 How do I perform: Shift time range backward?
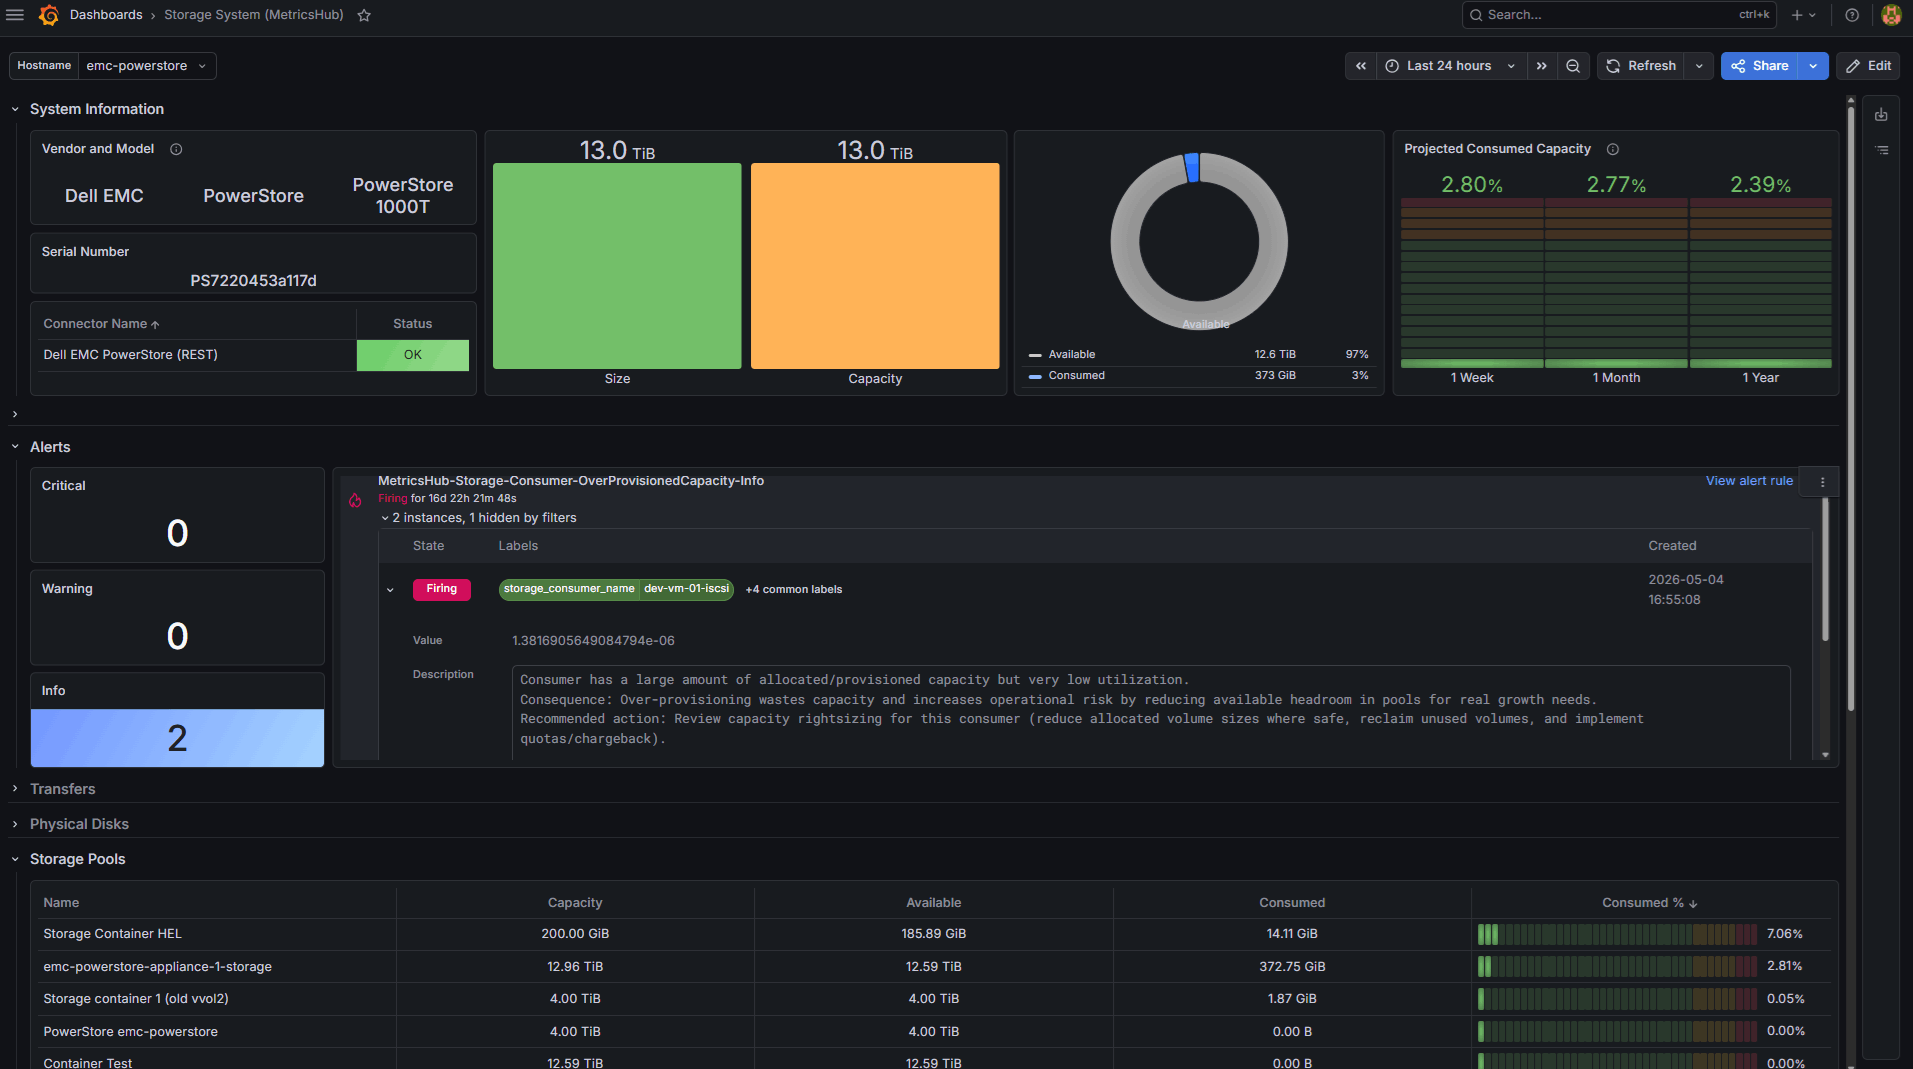coord(1361,66)
